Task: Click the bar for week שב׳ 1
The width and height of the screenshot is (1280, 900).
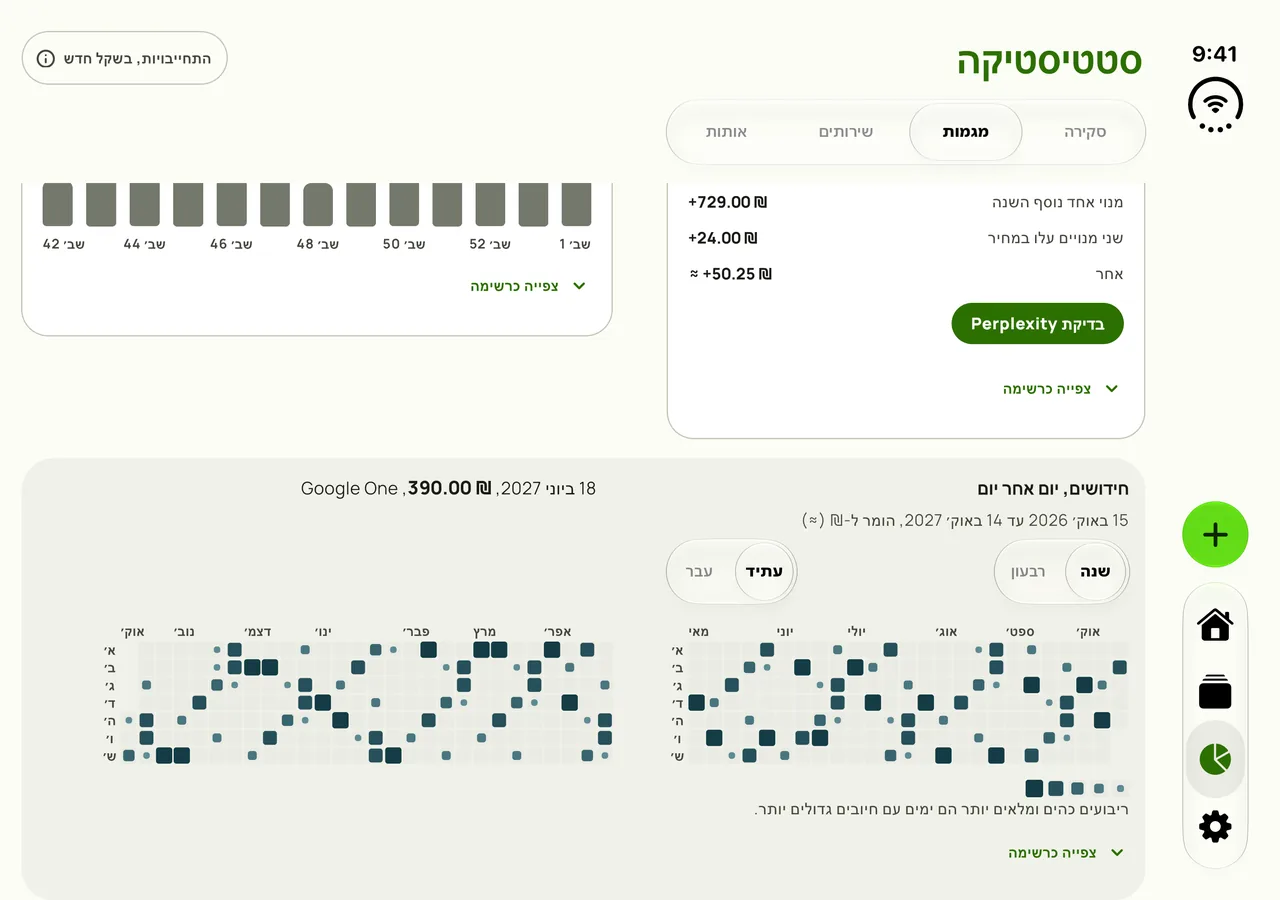Action: point(576,204)
